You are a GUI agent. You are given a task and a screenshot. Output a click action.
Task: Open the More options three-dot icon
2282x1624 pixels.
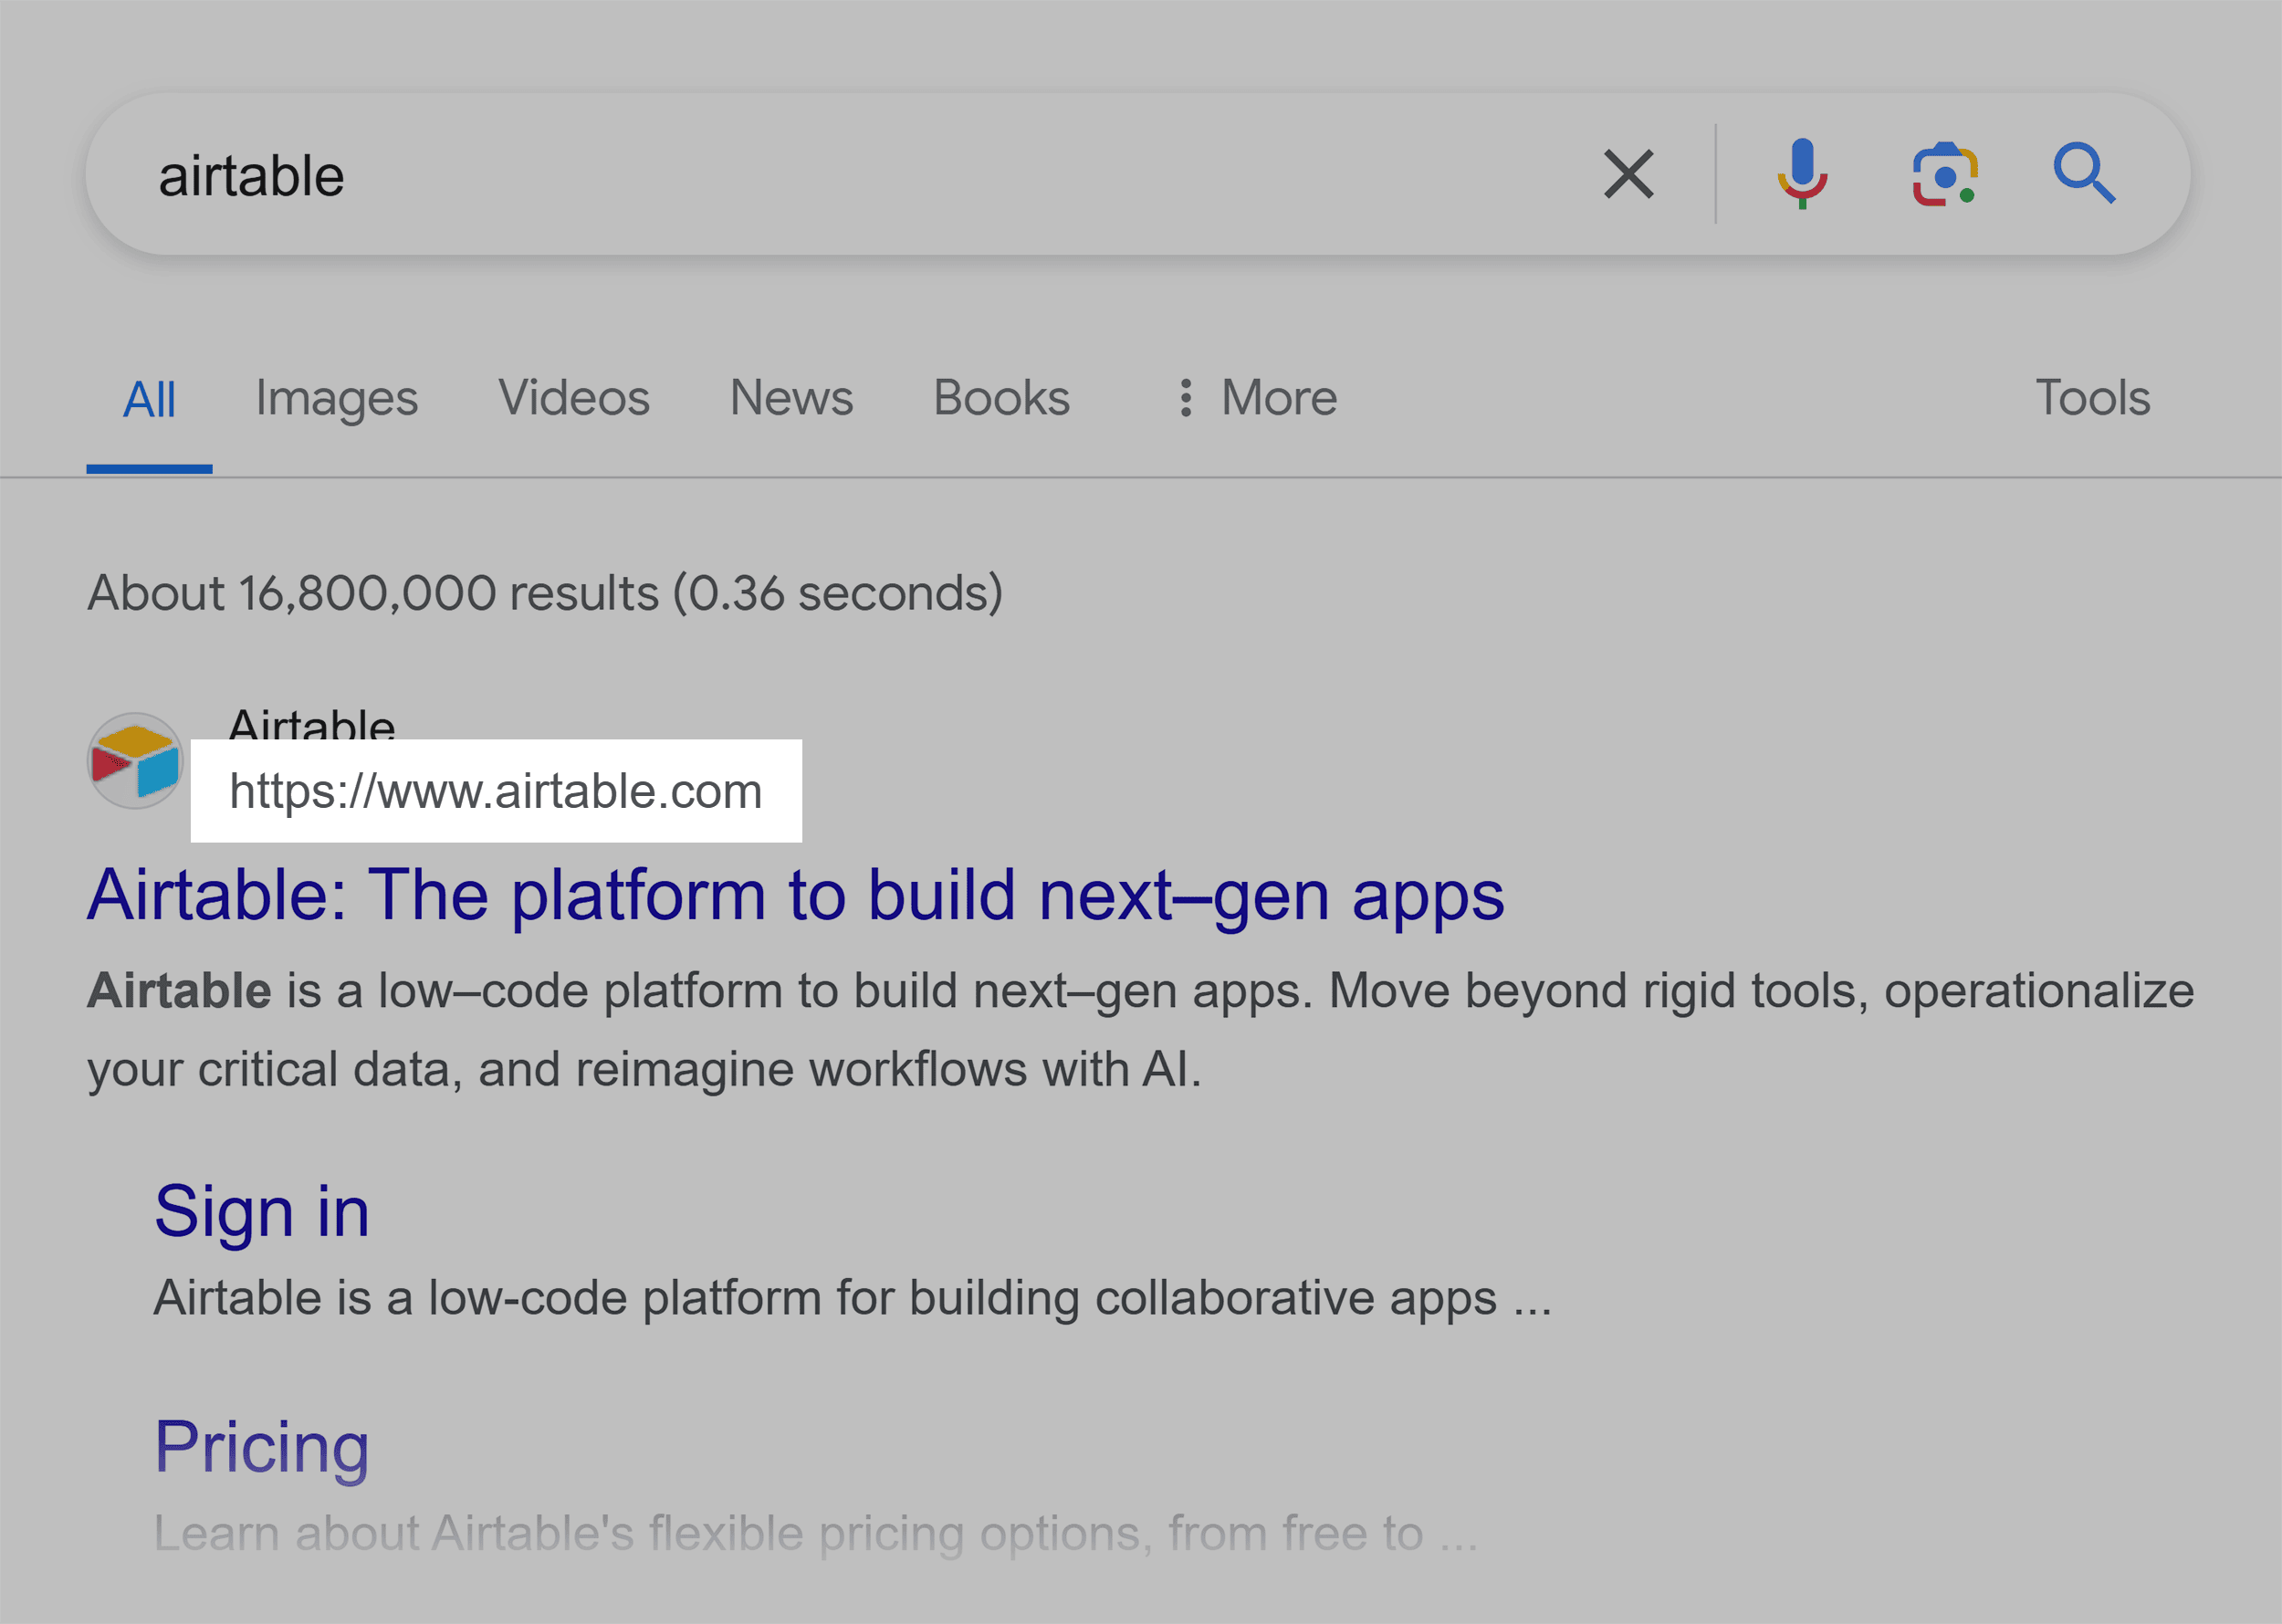[x=1186, y=397]
